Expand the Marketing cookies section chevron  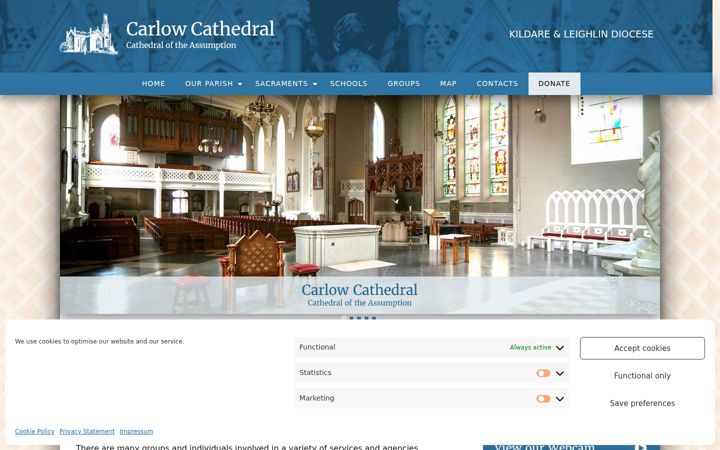coord(560,399)
